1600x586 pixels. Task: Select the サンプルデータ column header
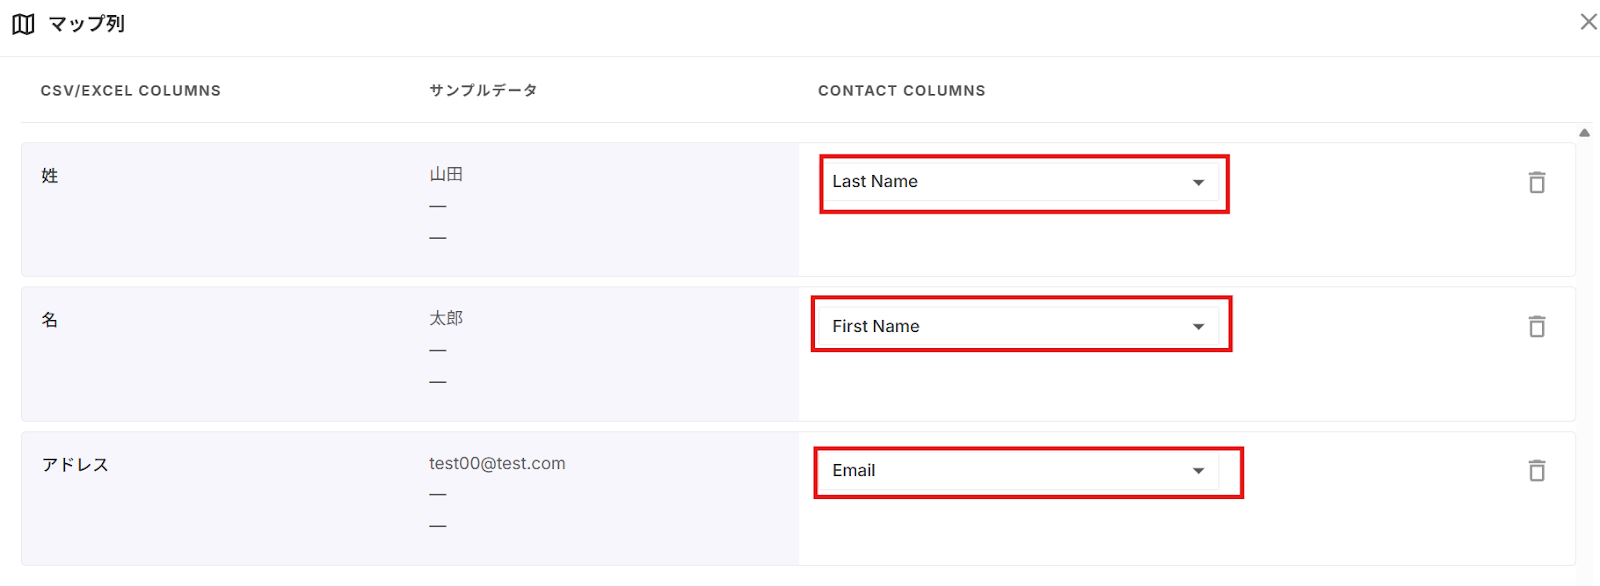click(x=483, y=91)
